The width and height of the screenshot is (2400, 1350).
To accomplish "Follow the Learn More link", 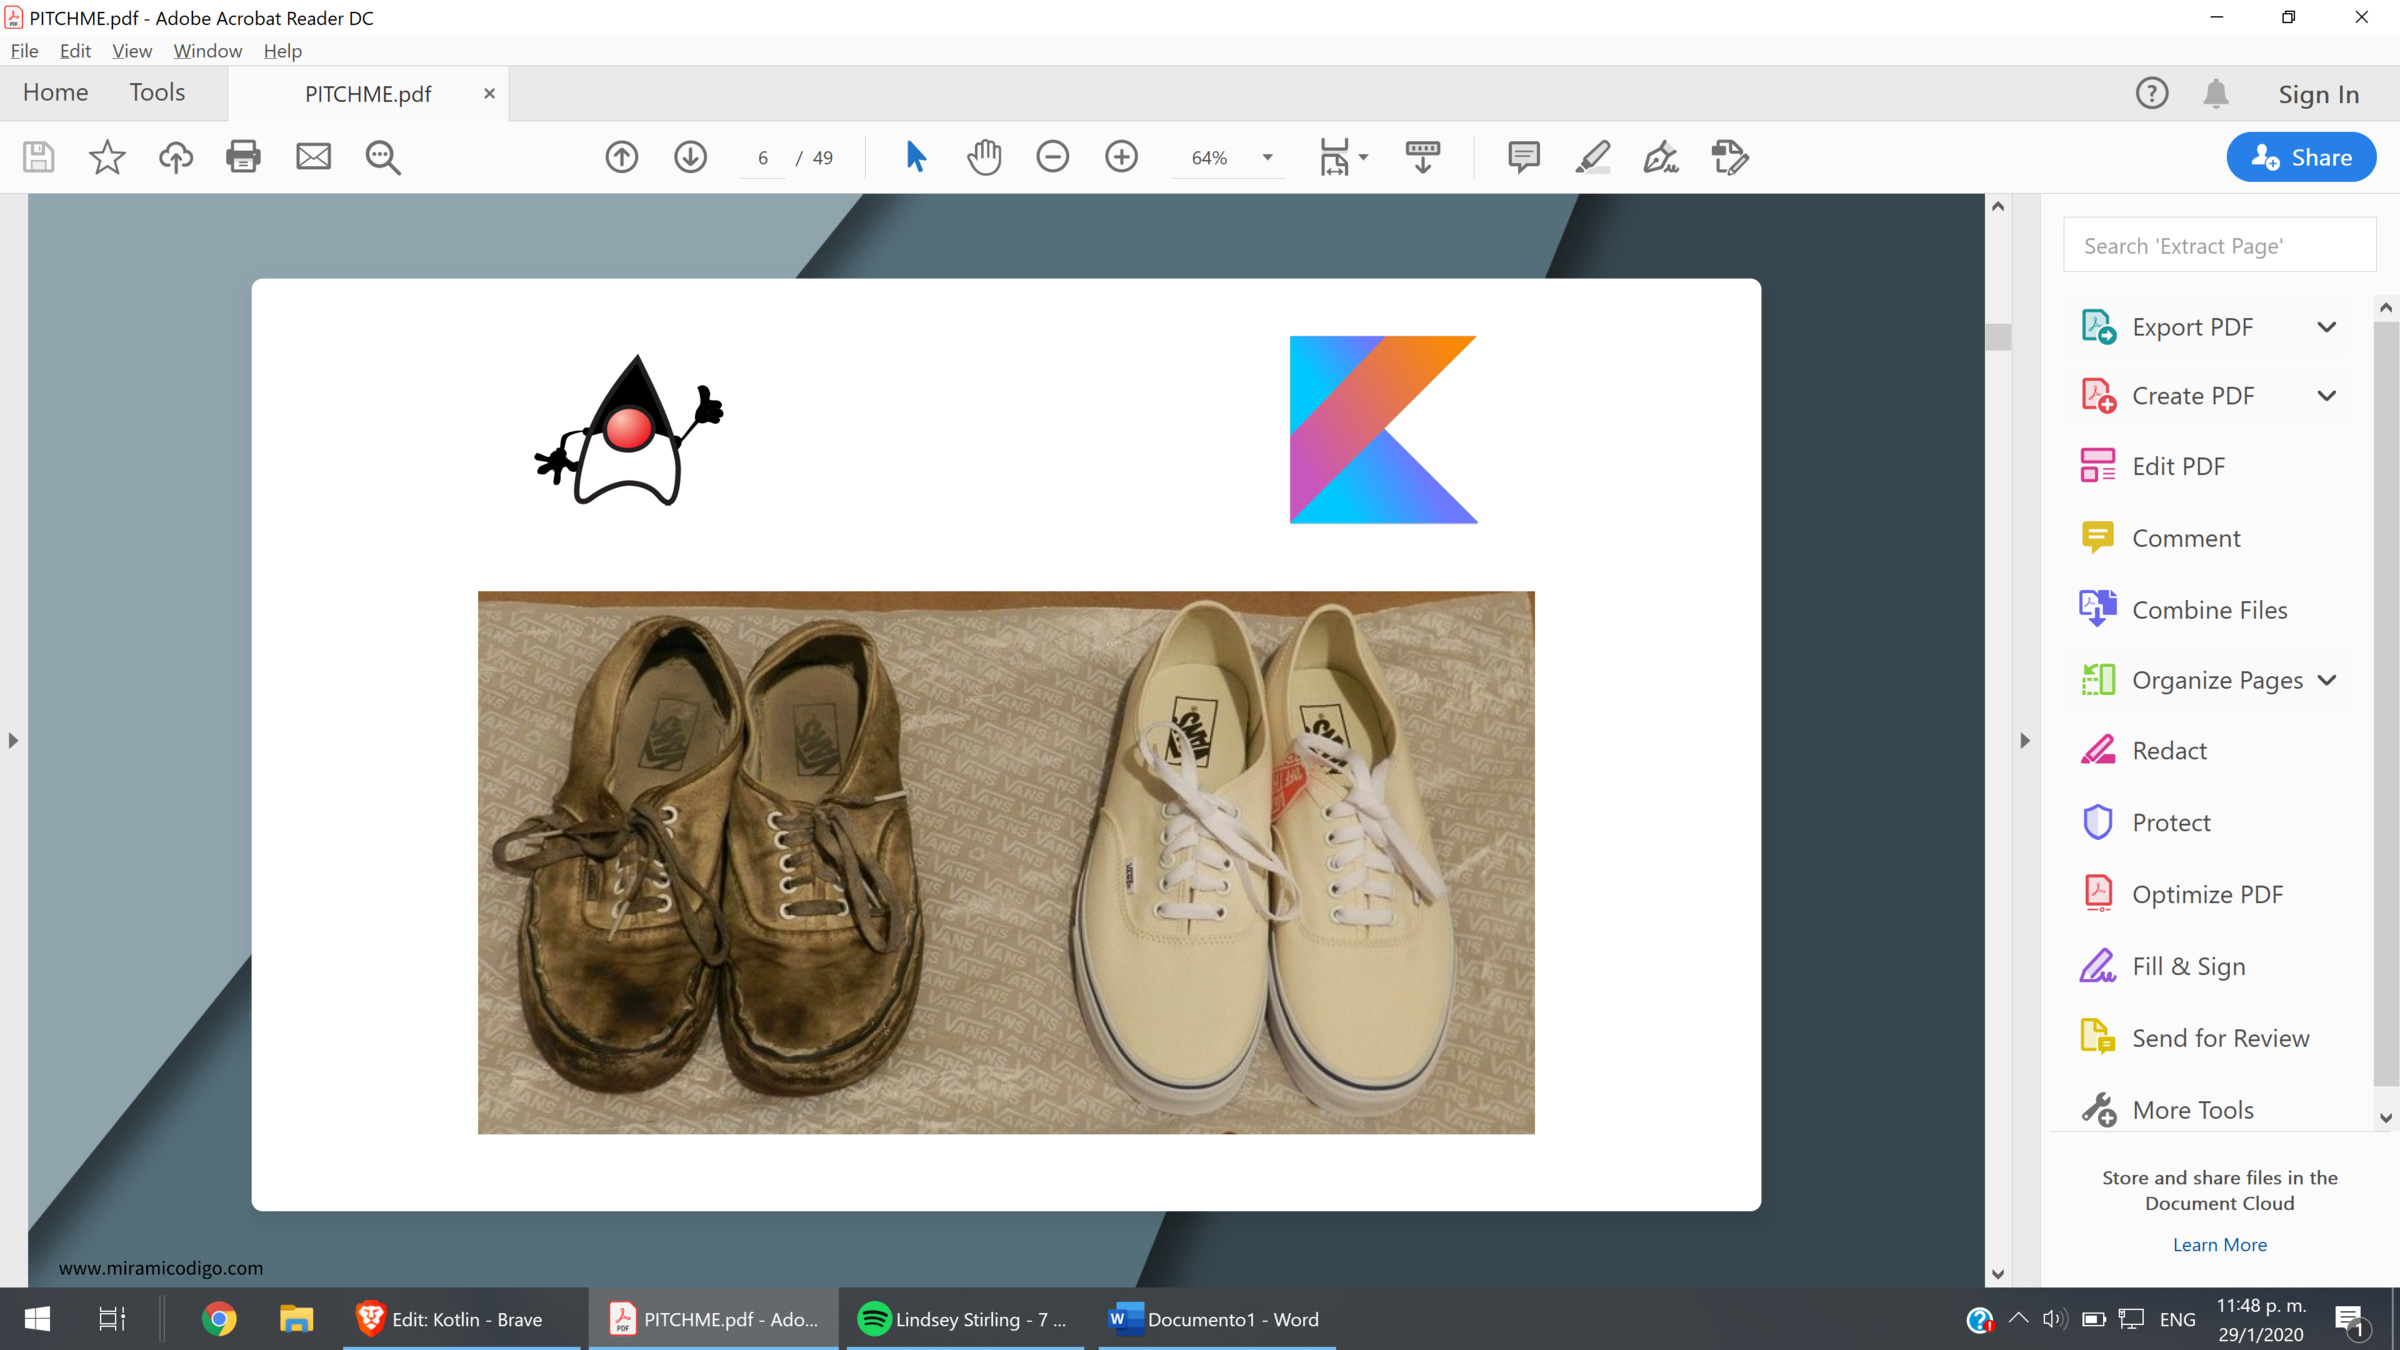I will point(2219,1244).
